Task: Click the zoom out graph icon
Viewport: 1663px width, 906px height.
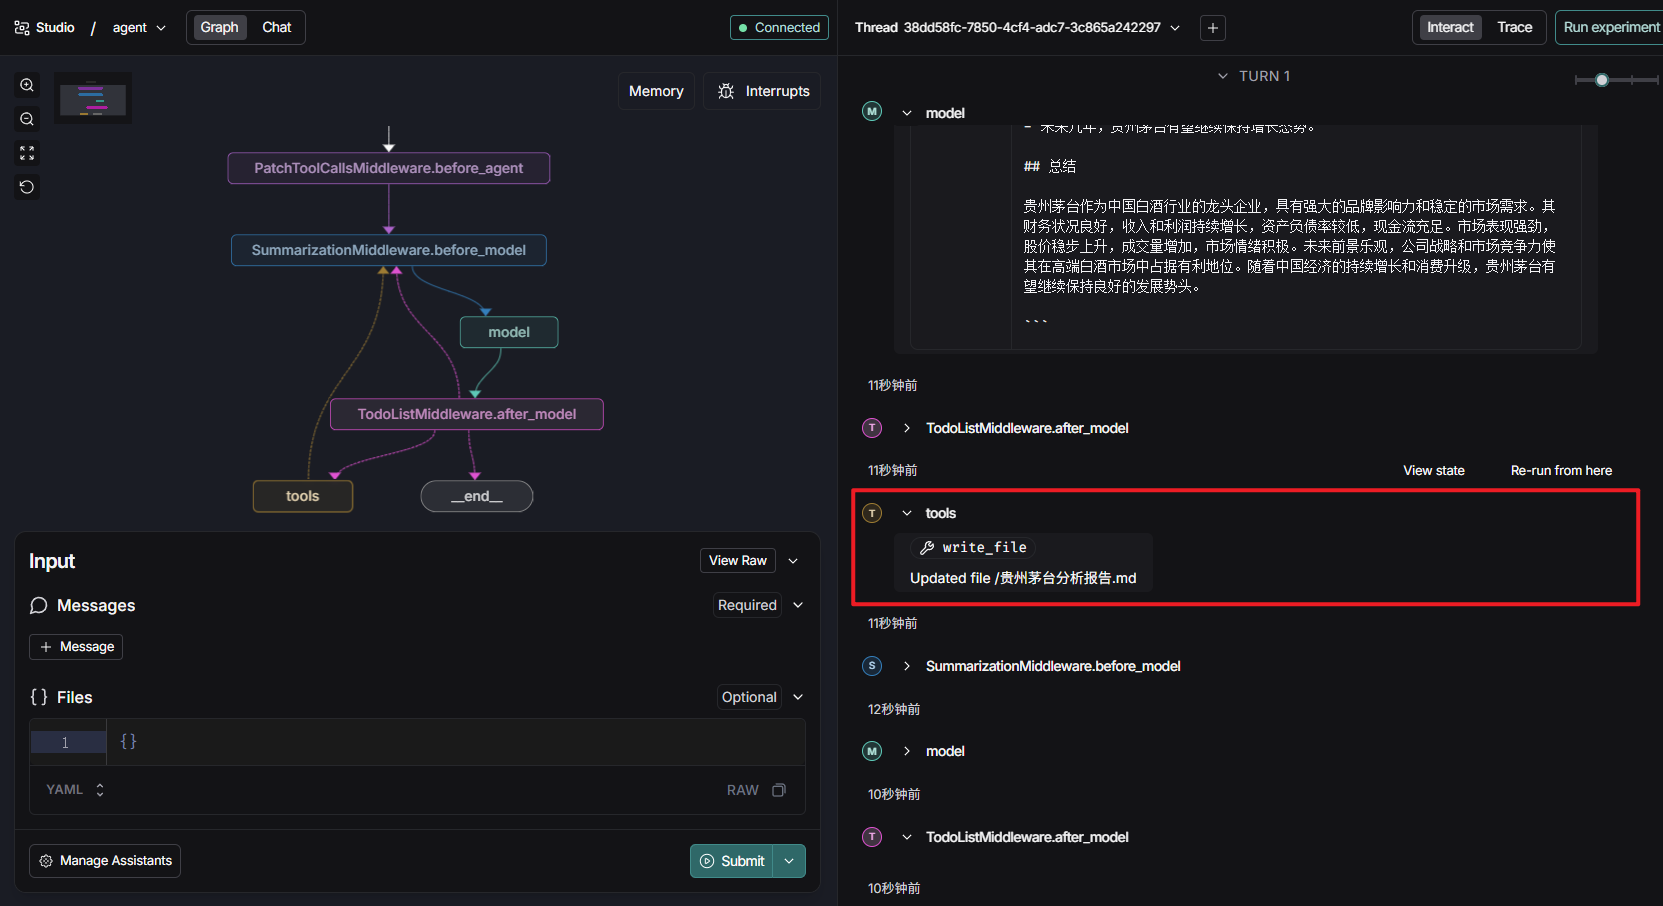Action: 27,119
